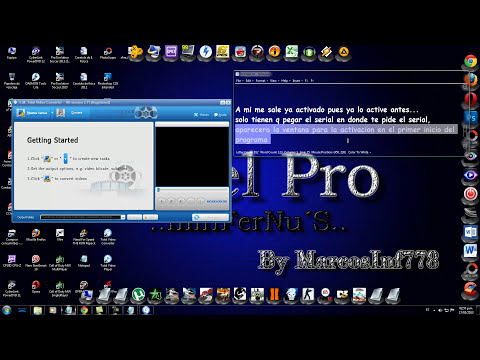
Task: Click the green play icon in the top dock
Action: coord(309,52)
